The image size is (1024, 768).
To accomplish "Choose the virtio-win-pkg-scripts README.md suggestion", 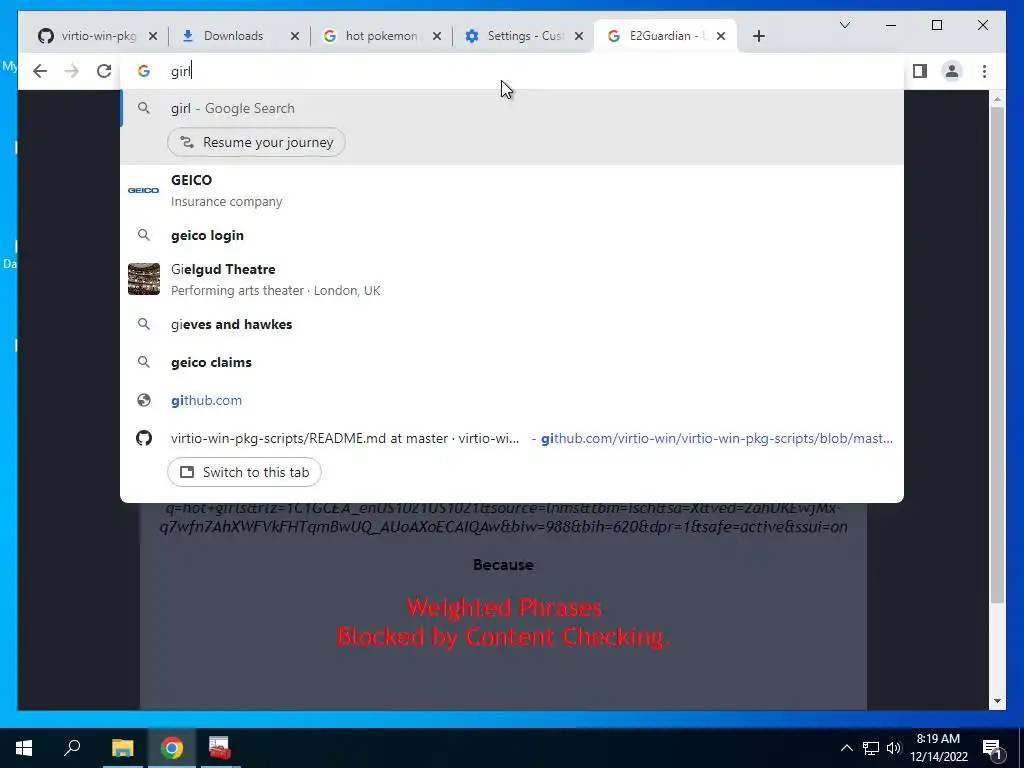I will [512, 438].
